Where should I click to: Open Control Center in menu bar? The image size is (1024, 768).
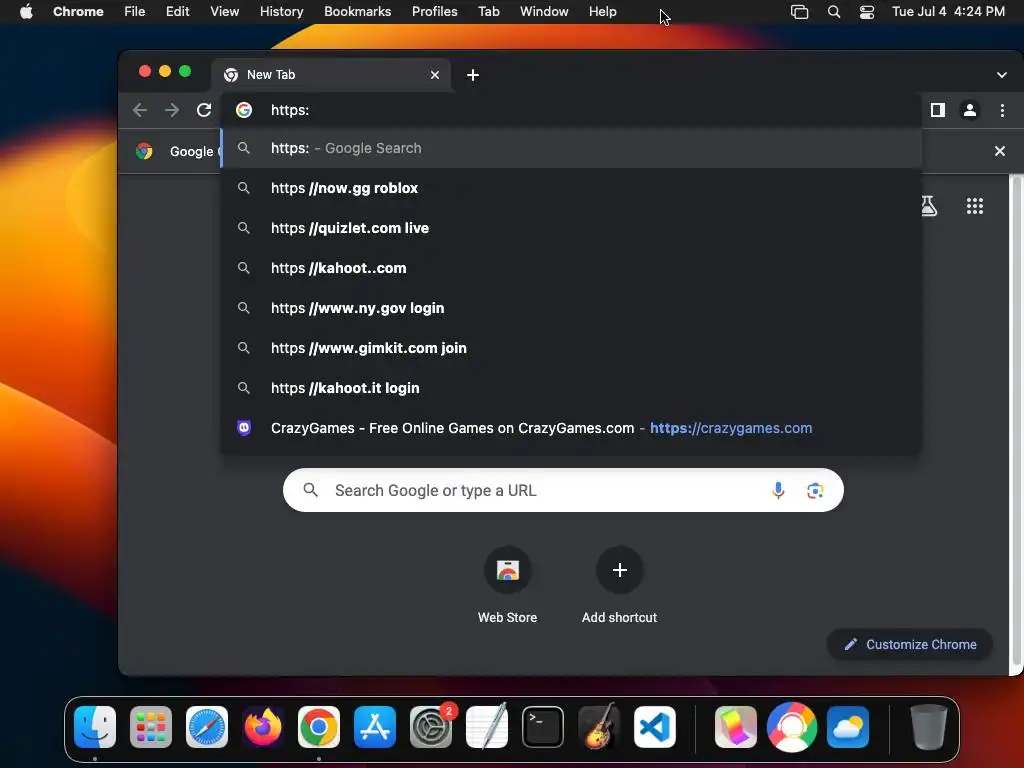coord(867,12)
